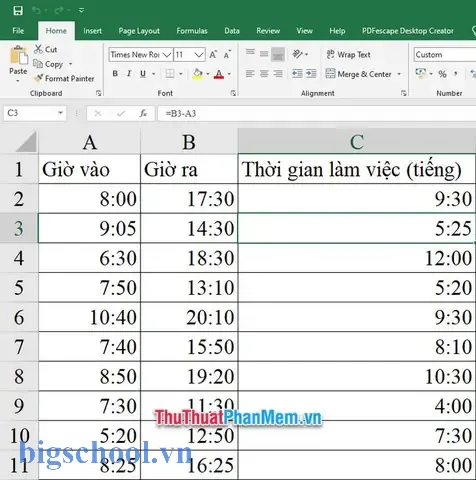Open the File menu
The width and height of the screenshot is (476, 480).
[18, 31]
